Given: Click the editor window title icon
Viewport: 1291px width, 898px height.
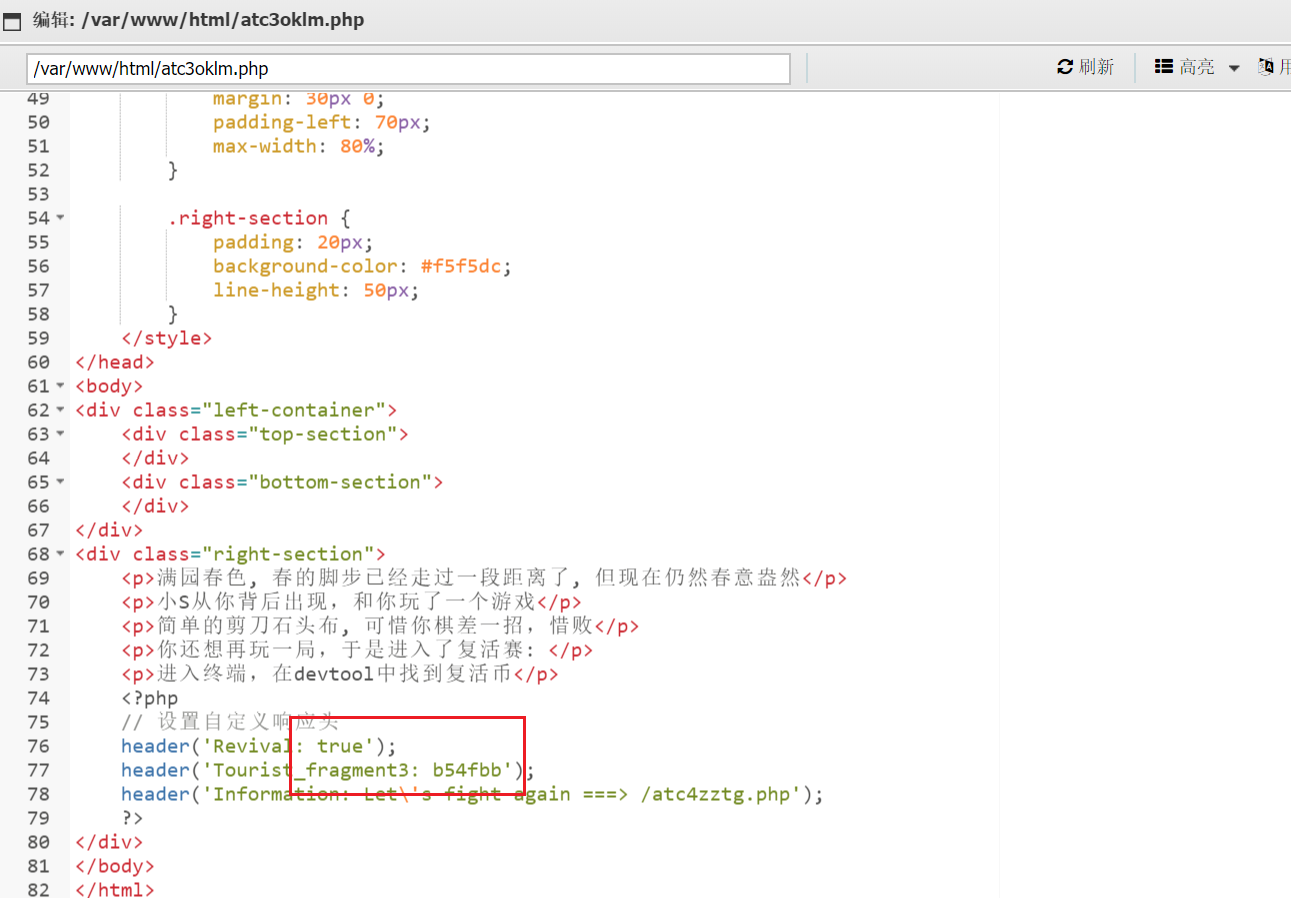Looking at the screenshot, I should pos(12,20).
